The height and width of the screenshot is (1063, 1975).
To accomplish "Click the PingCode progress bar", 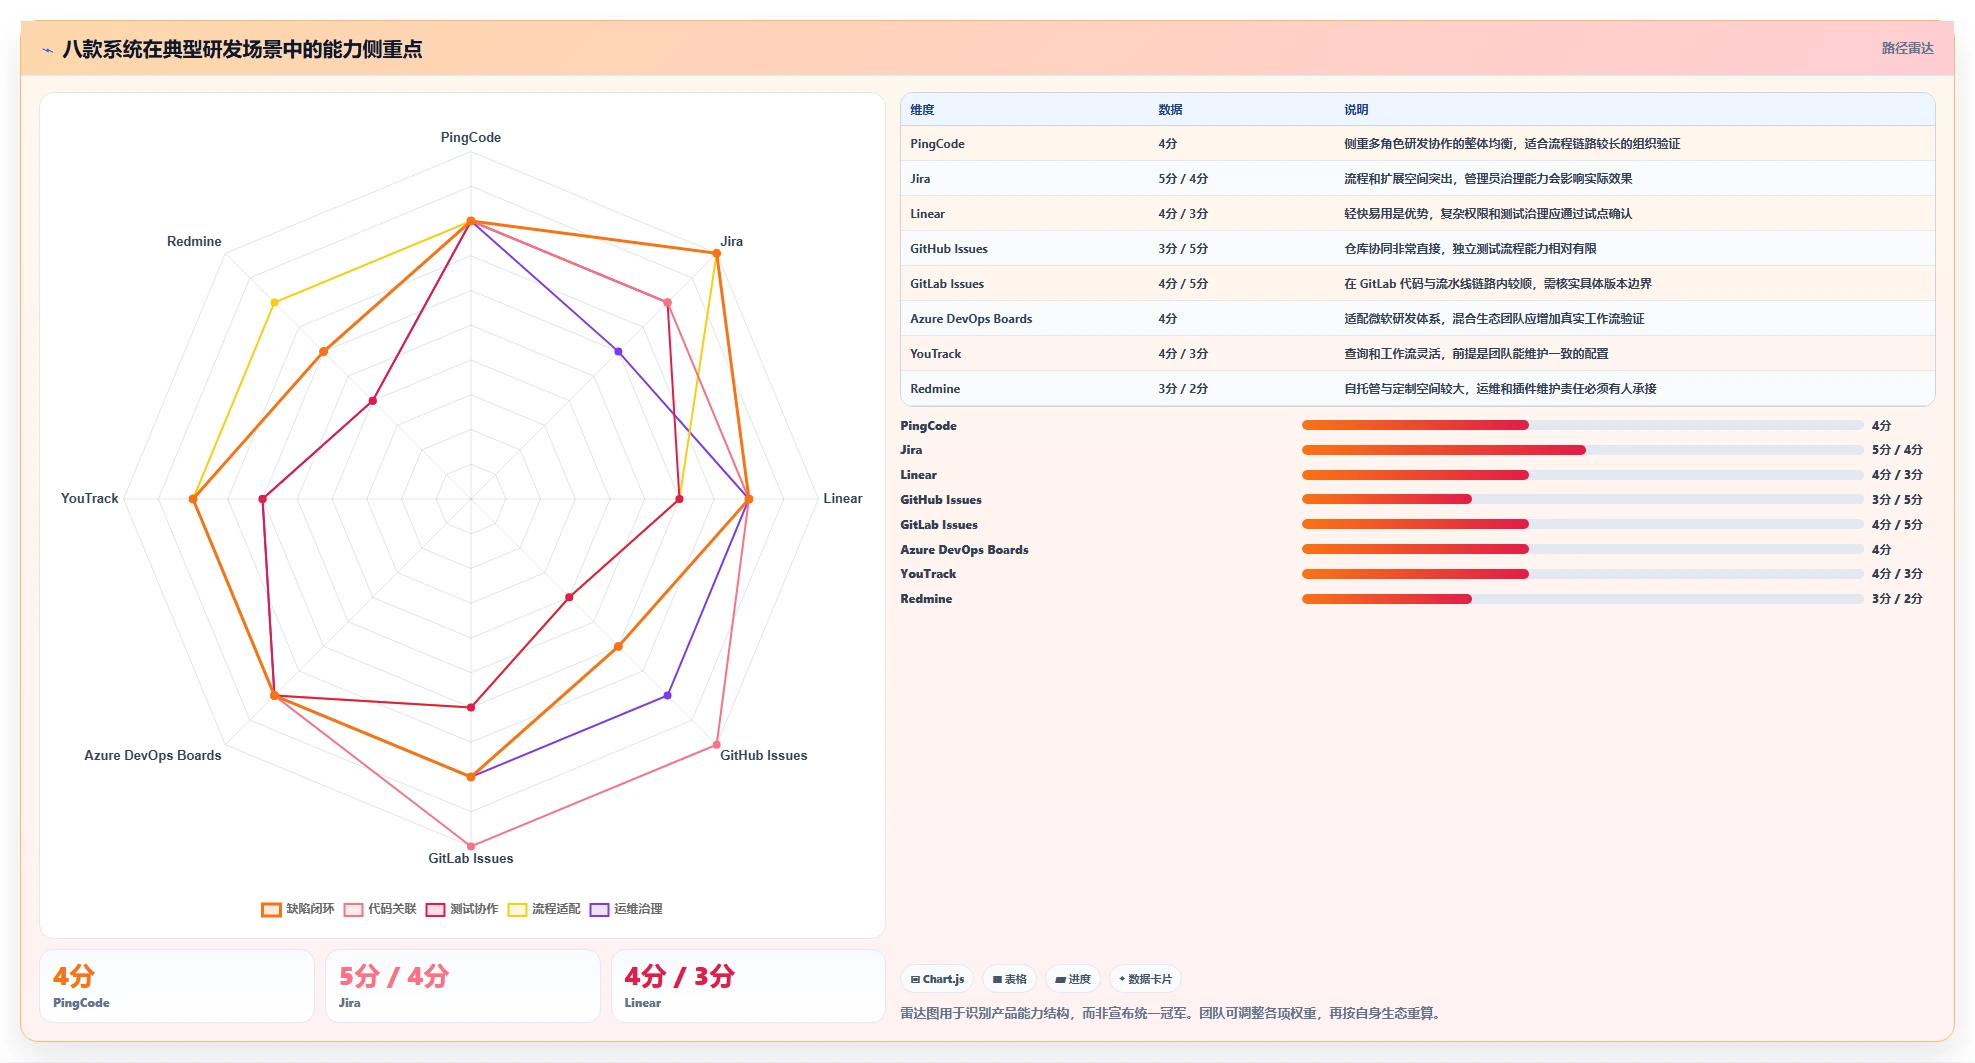I will (x=1582, y=425).
